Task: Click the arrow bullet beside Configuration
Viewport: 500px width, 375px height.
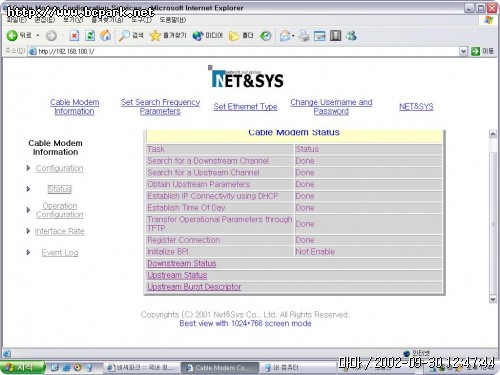Action: pos(28,168)
